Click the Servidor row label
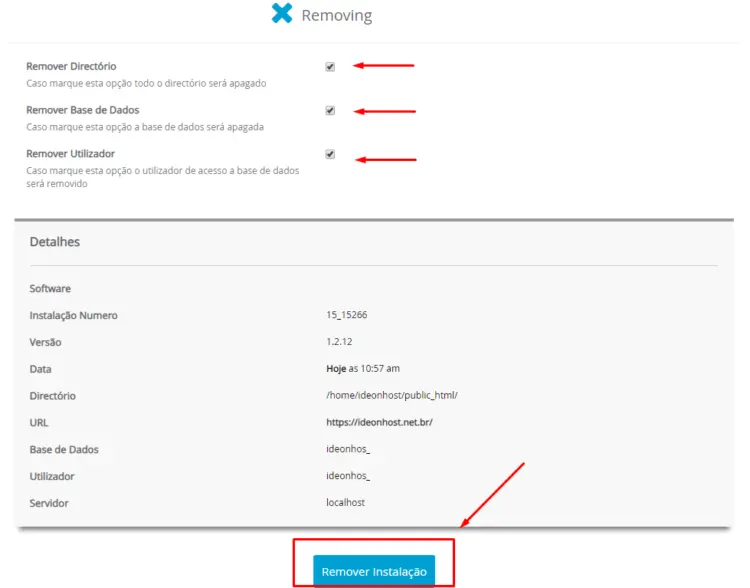This screenshot has width=750, height=588. [x=51, y=503]
